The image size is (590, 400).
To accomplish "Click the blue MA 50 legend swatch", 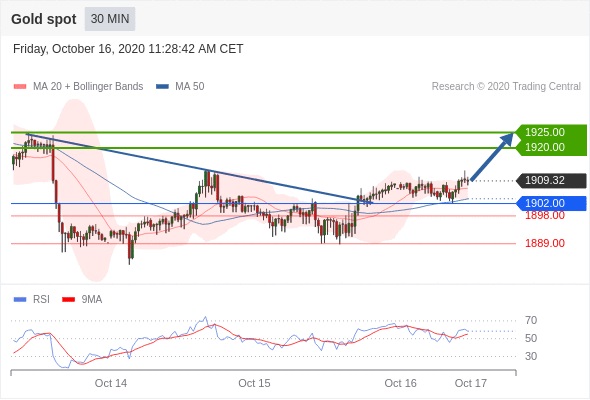I will (x=162, y=87).
